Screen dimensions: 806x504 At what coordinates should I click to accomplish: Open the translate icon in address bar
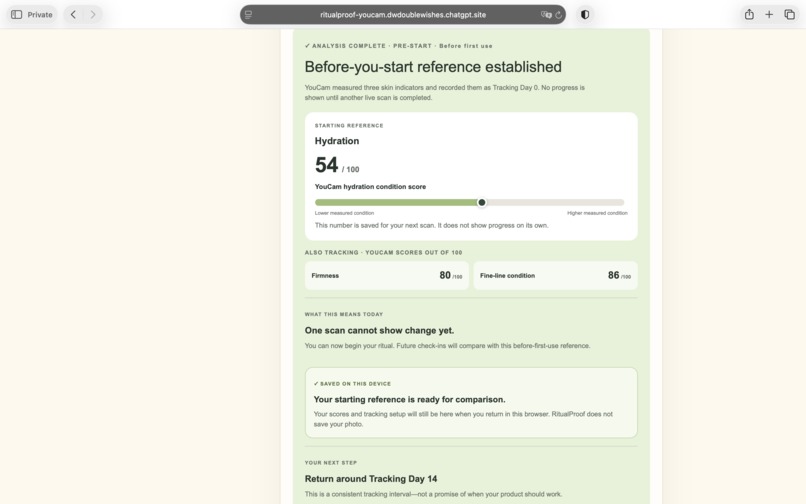[x=545, y=15]
